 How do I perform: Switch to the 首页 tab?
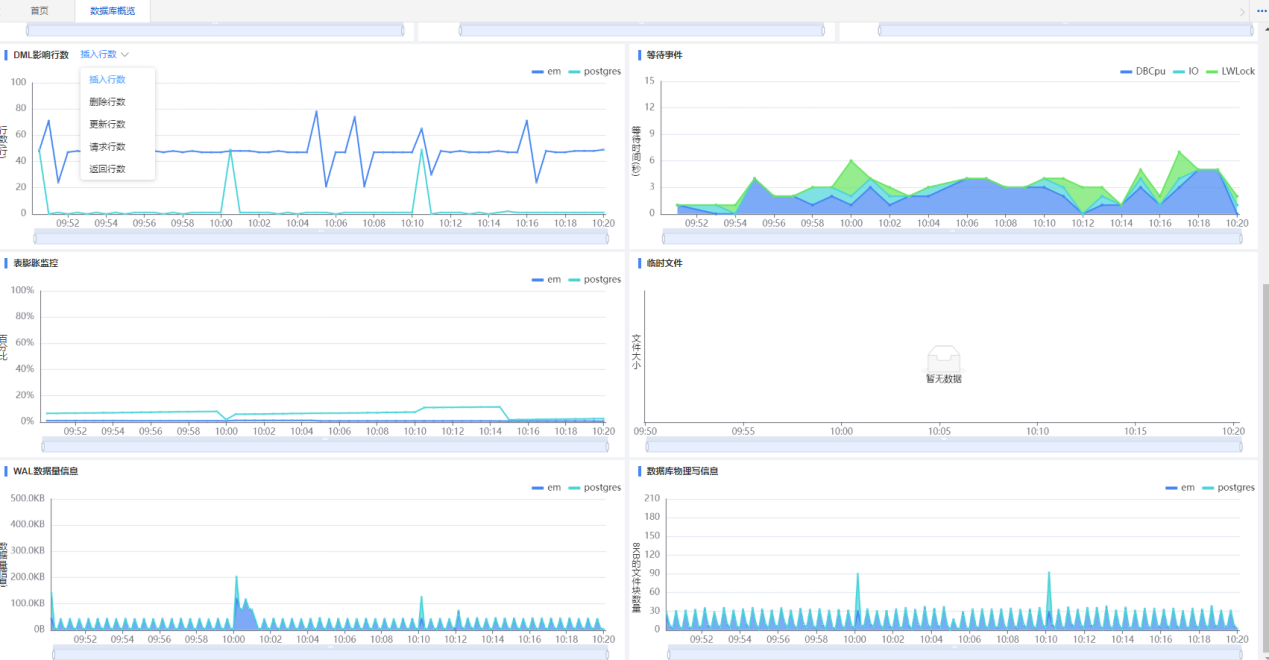click(39, 11)
